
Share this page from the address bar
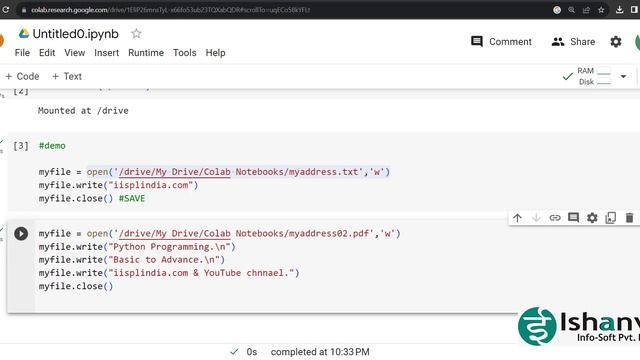pyautogui.click(x=587, y=10)
